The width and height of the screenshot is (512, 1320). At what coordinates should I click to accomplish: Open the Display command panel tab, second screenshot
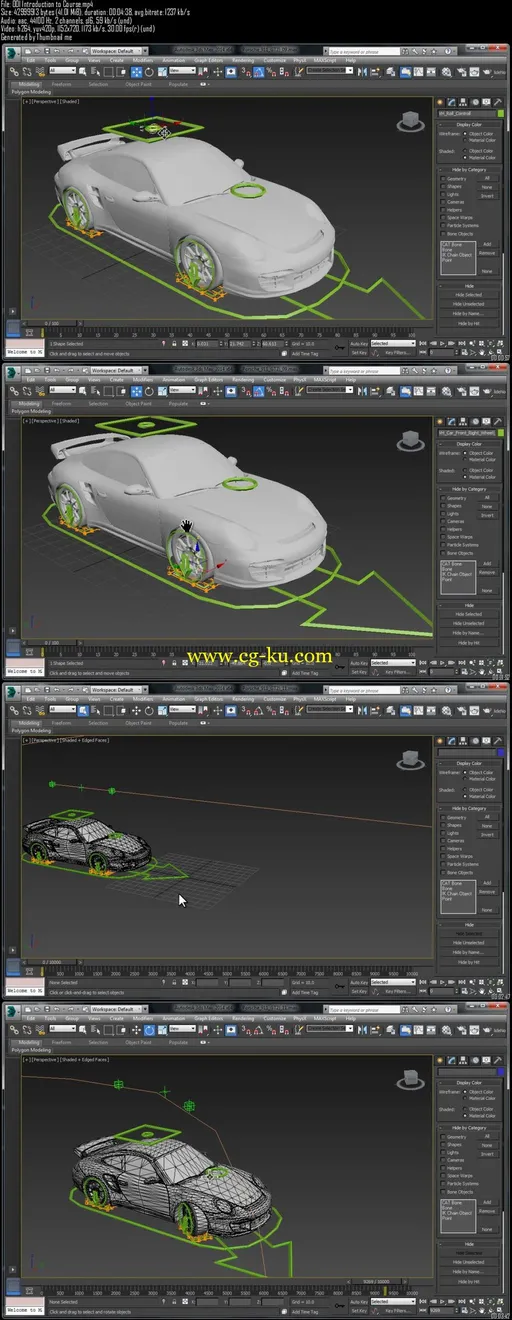484,423
